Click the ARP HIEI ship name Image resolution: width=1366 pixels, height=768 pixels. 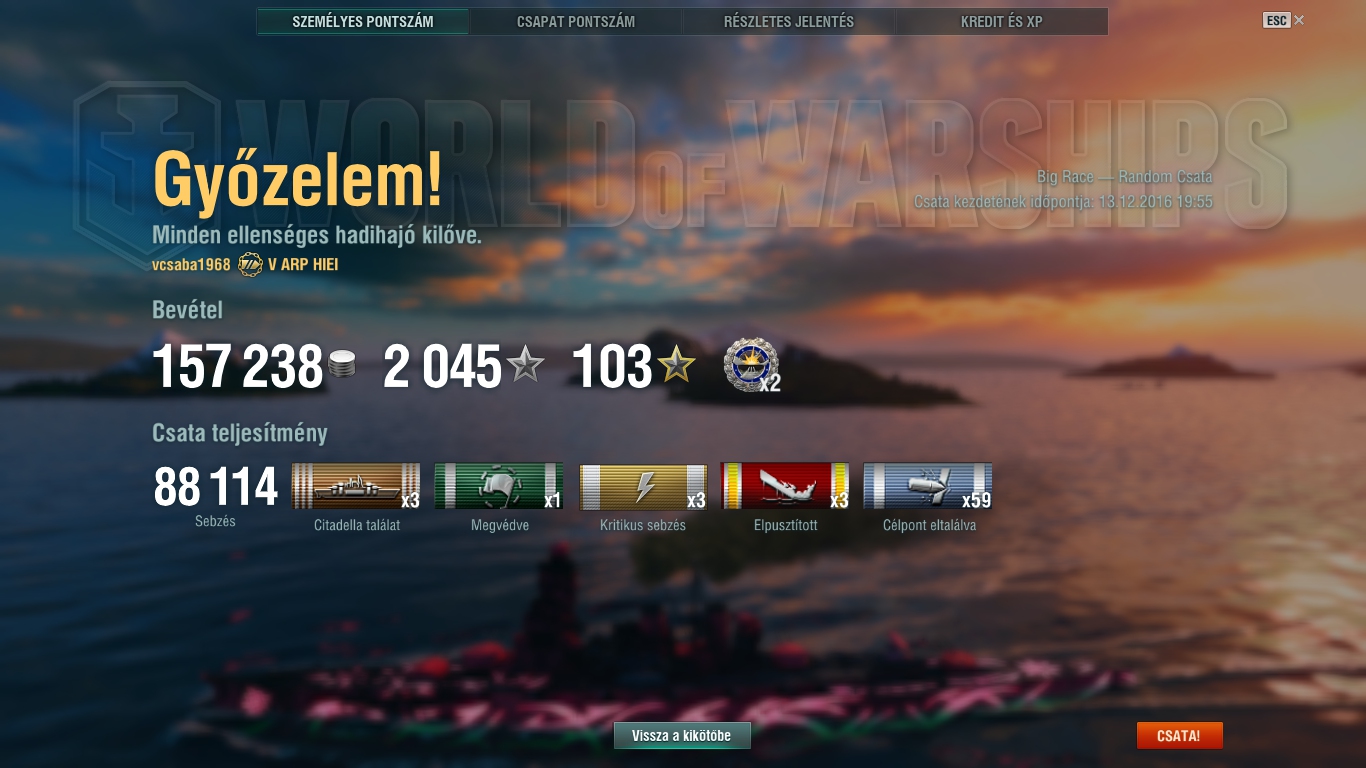[303, 265]
